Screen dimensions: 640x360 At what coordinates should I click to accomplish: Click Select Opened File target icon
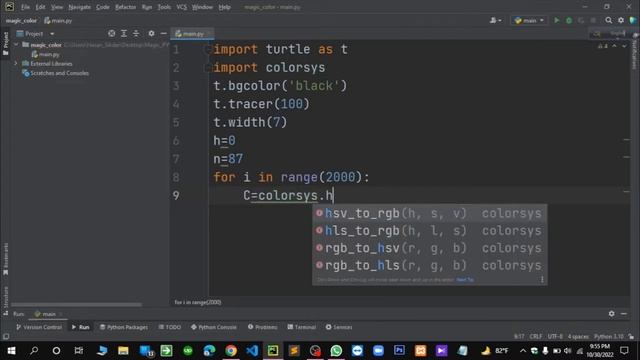tap(111, 33)
